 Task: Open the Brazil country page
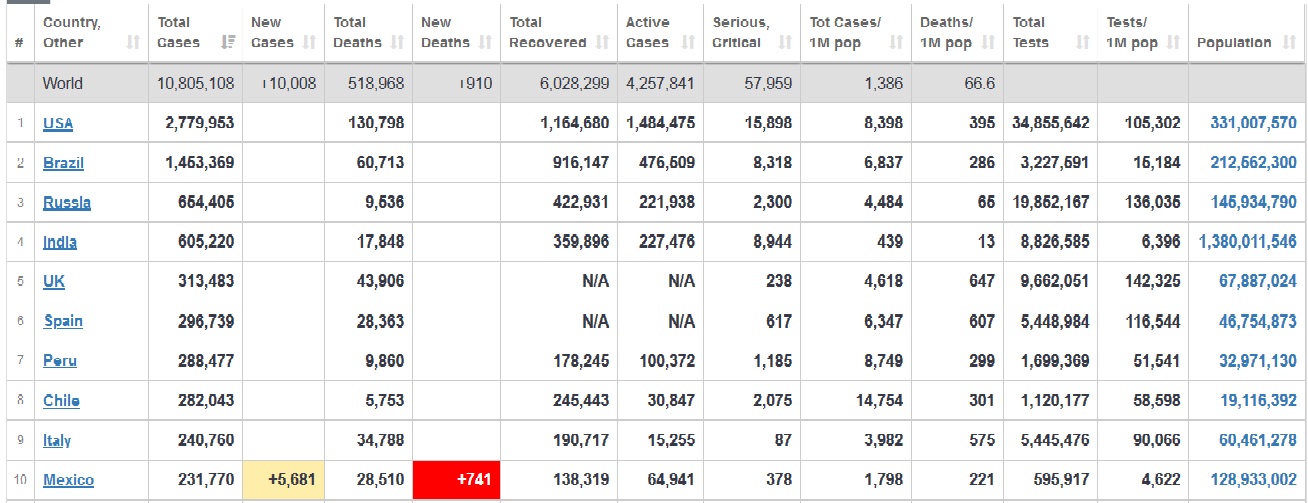click(63, 163)
